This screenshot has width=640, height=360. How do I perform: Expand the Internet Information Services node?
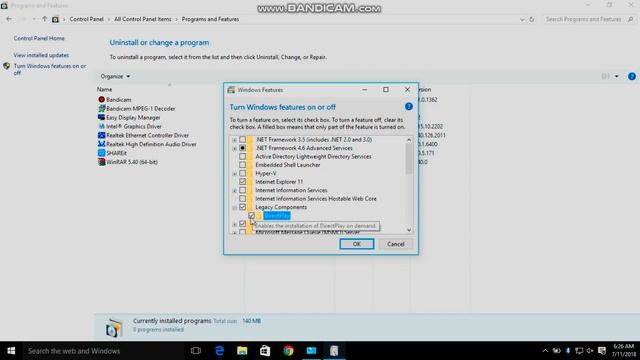[x=235, y=191]
